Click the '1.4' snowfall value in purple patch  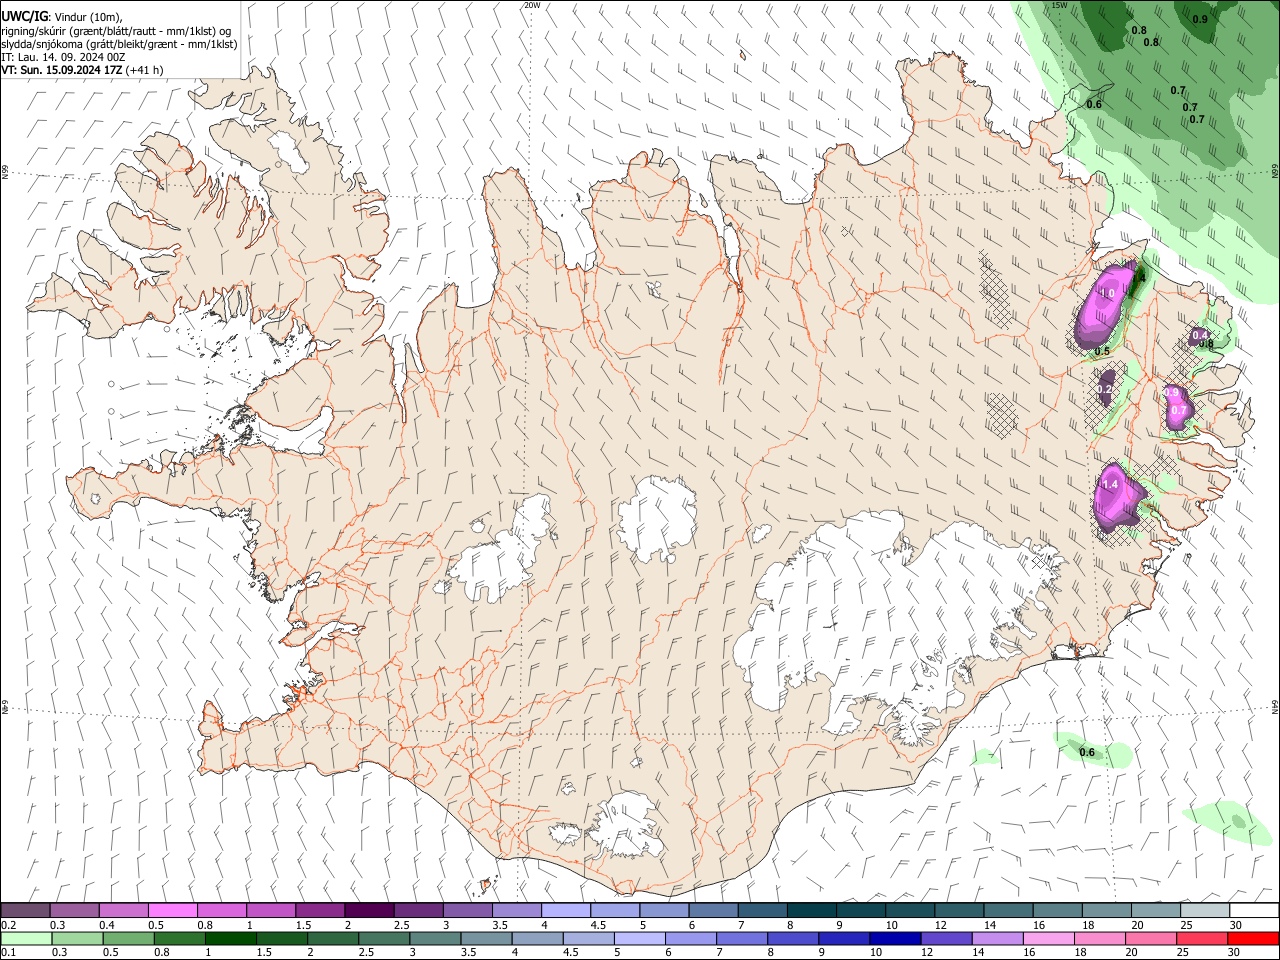pos(1109,484)
